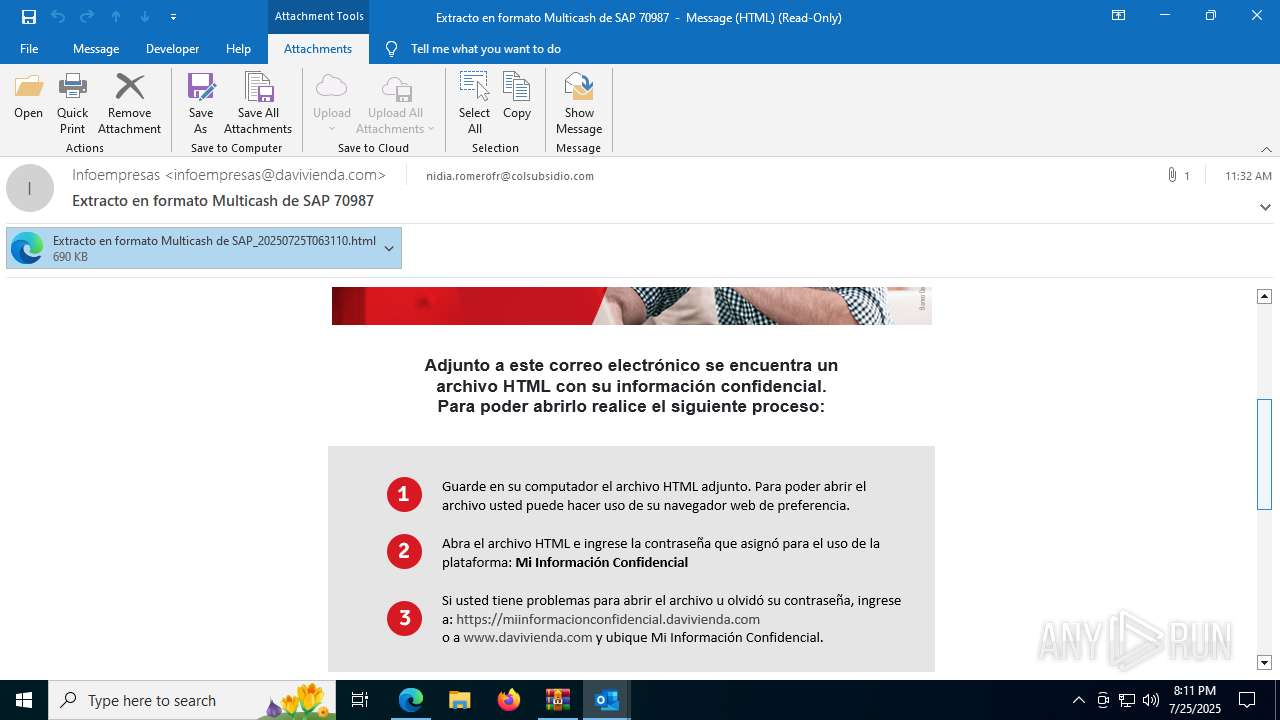Click Next Item down arrow
This screenshot has width=1280, height=720.
tap(145, 17)
